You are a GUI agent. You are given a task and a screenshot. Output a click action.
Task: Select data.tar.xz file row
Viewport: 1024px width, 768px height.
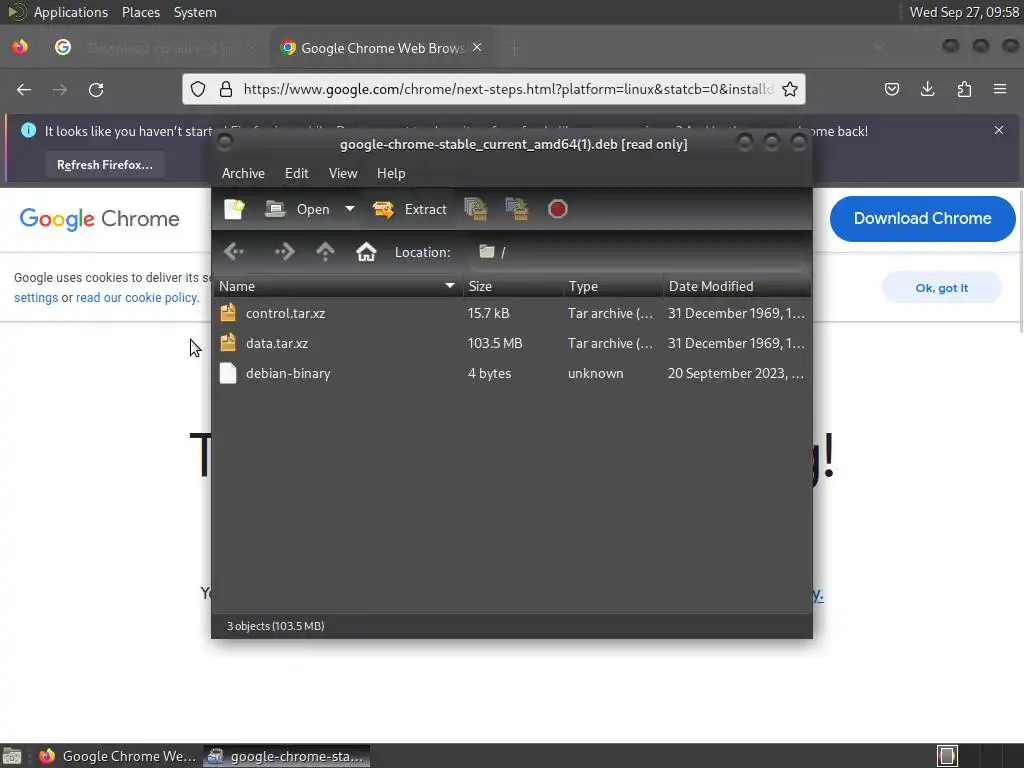512,343
